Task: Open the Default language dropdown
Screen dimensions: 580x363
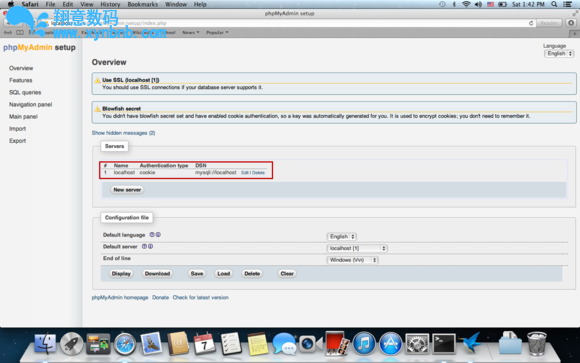Action: [x=341, y=236]
